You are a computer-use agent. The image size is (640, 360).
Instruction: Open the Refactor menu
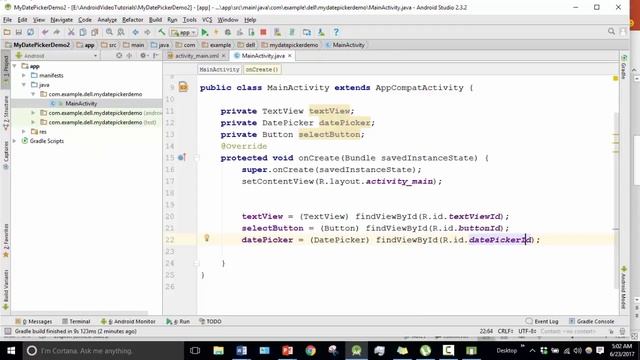(133, 20)
